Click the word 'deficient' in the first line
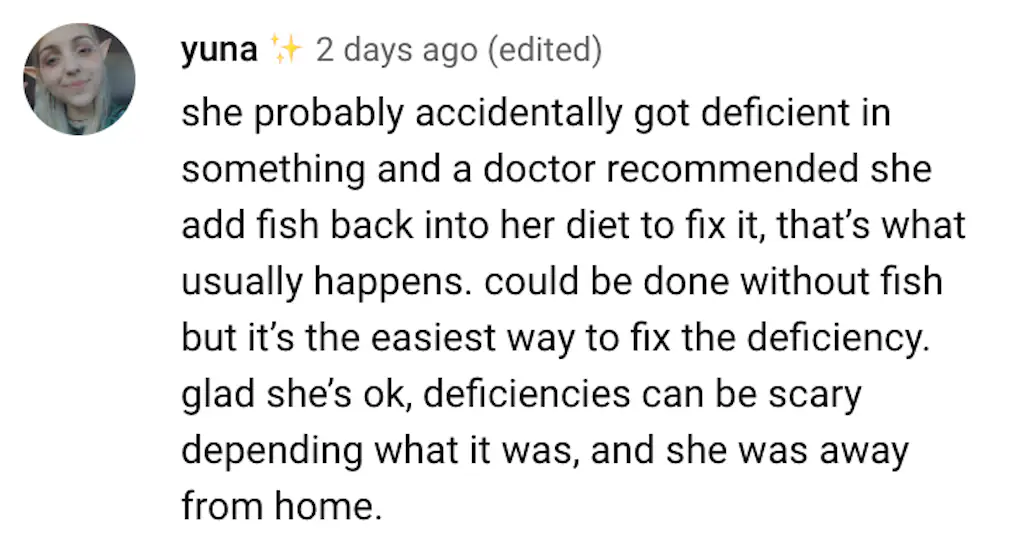 pos(764,114)
